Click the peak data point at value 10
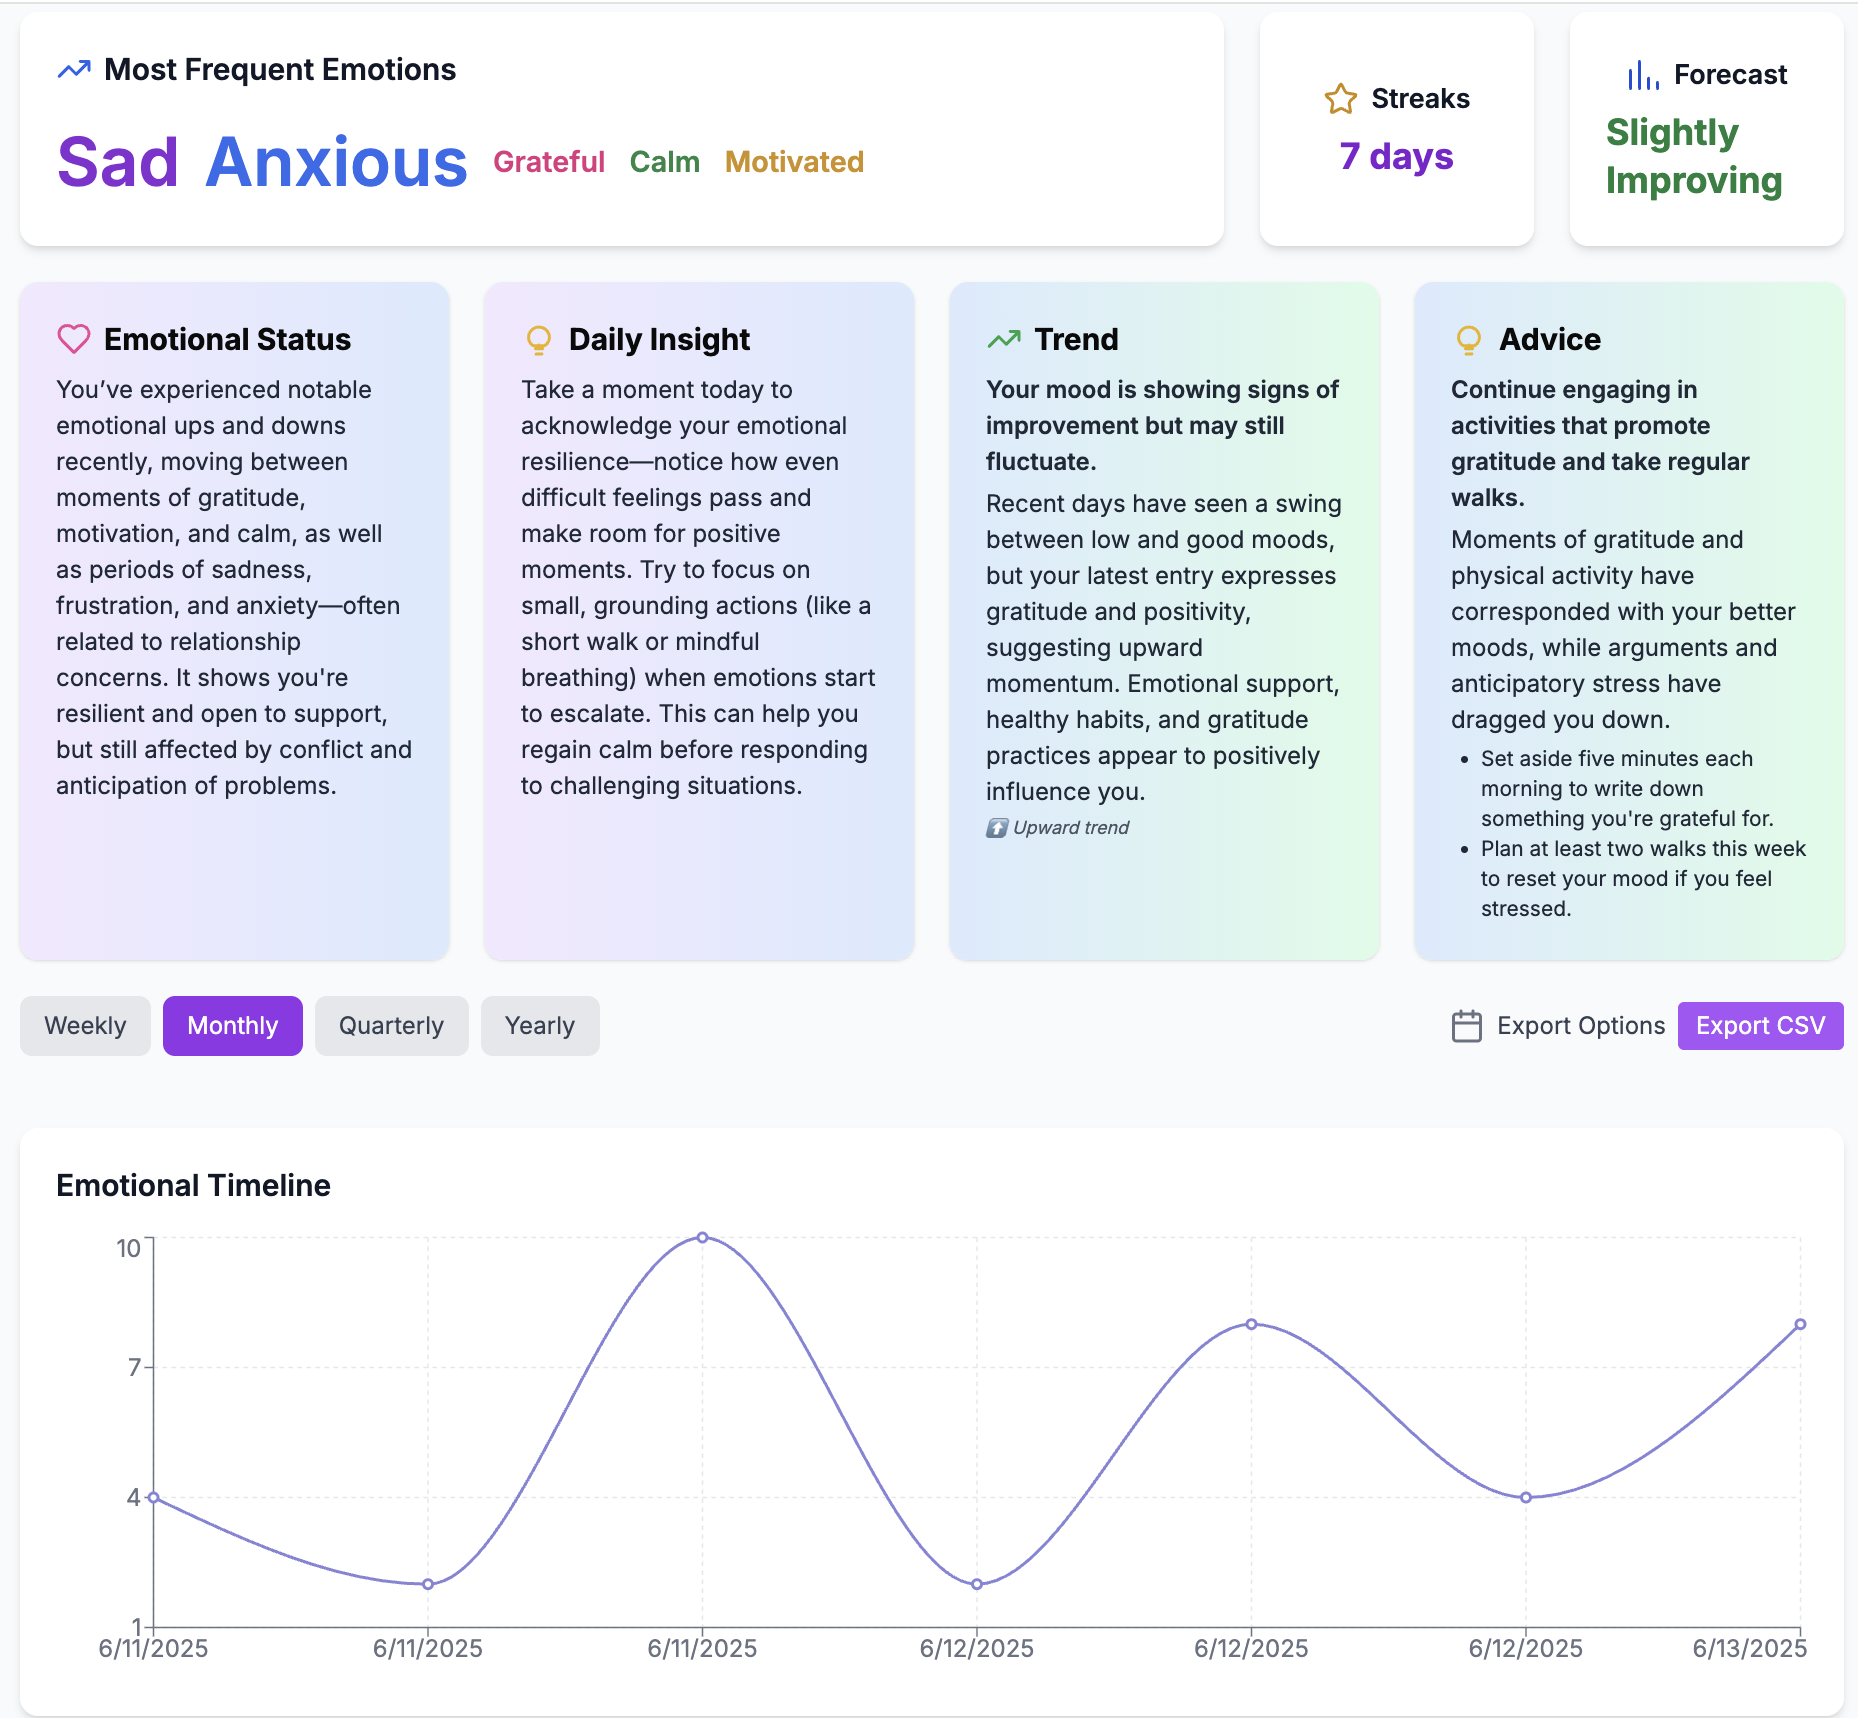1858x1718 pixels. tap(702, 1238)
